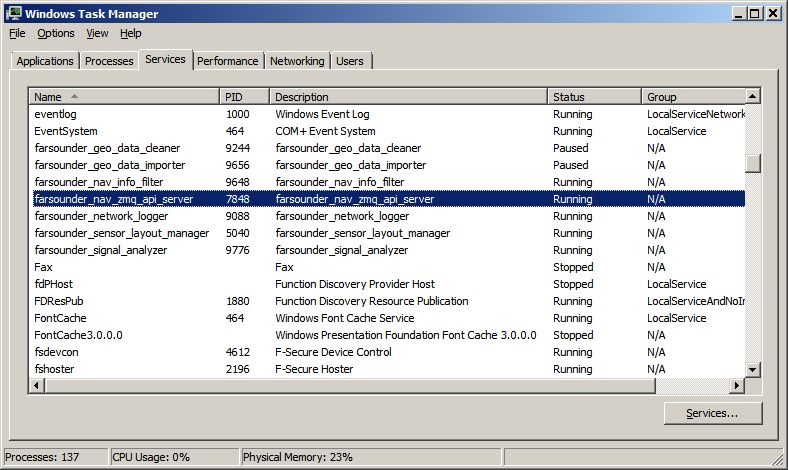
Task: Switch to the Performance tab
Action: coord(228,61)
